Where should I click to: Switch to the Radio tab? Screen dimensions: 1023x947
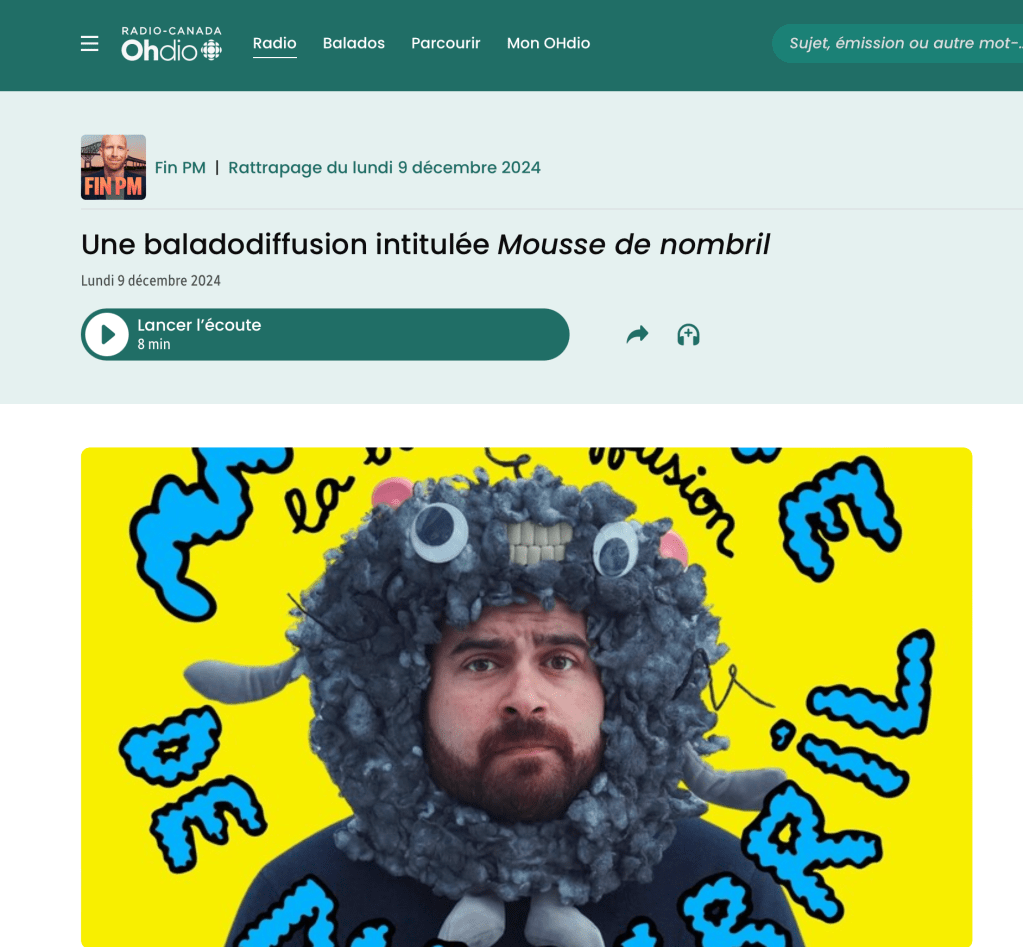[x=275, y=43]
